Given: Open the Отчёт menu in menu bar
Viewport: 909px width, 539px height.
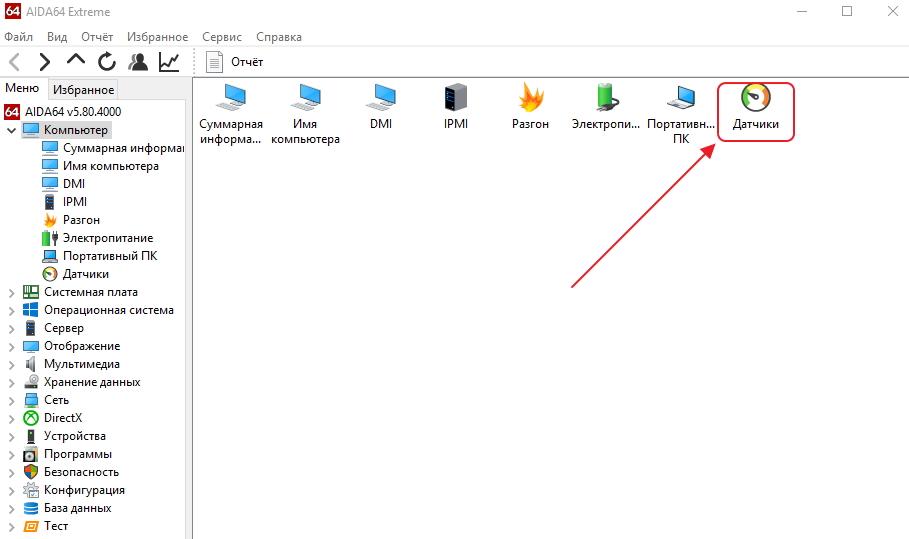Looking at the screenshot, I should click(x=97, y=37).
